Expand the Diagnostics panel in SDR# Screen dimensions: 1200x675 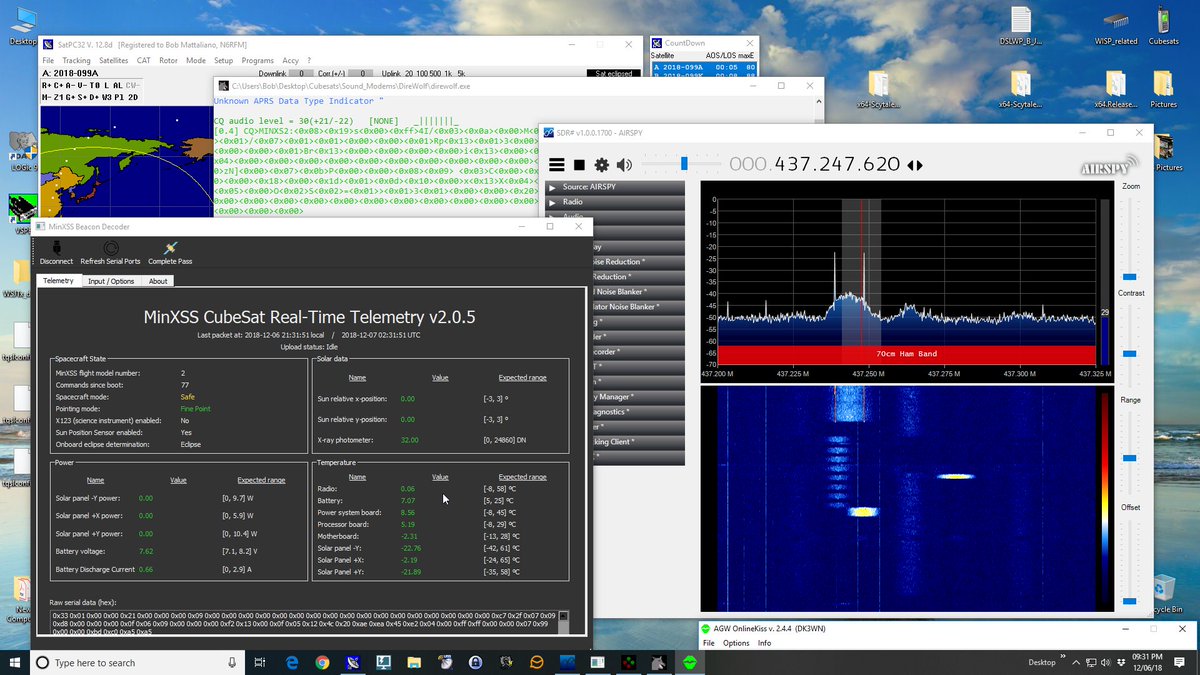(x=638, y=412)
